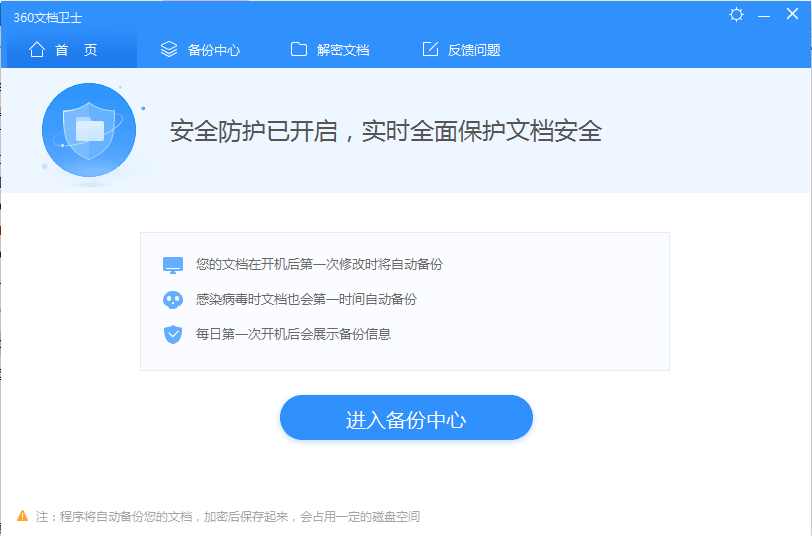This screenshot has width=812, height=536.
Task: Open settings via the gear icon
Action: point(736,15)
